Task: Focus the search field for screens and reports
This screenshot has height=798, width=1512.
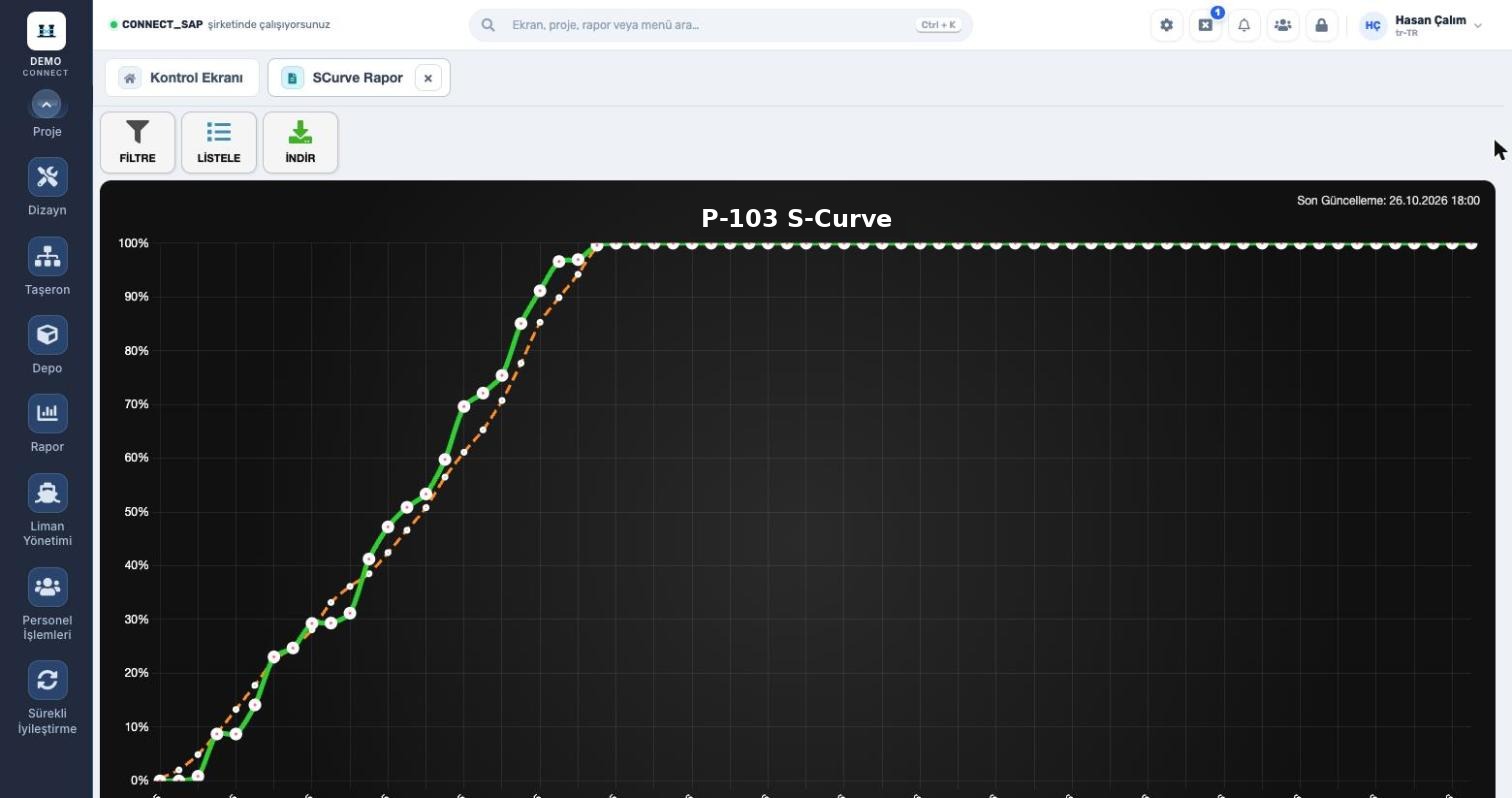Action: coord(720,25)
